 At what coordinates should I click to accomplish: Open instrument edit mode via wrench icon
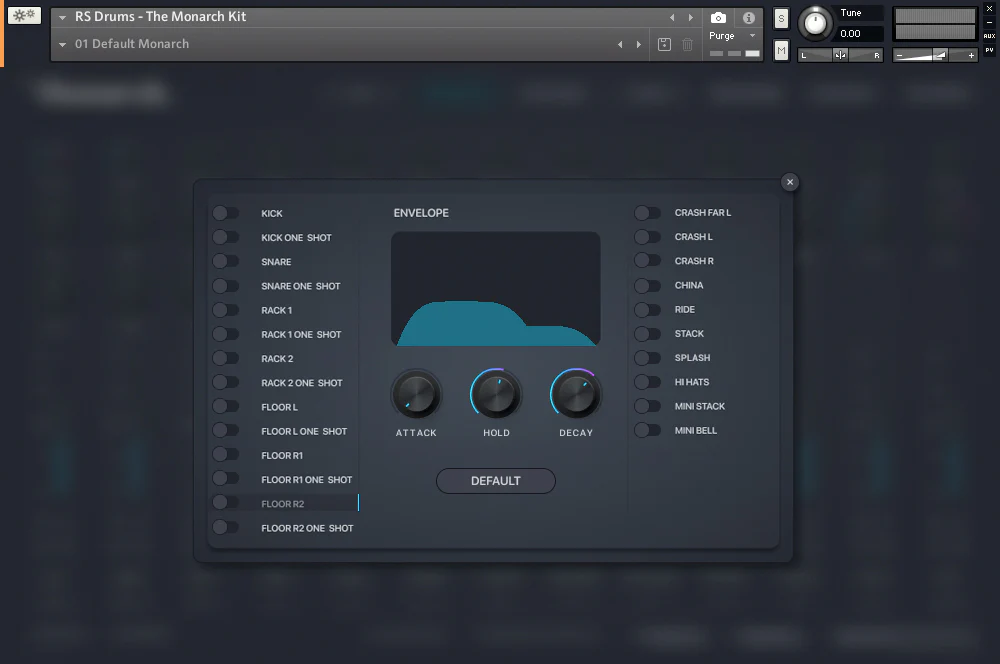click(24, 15)
